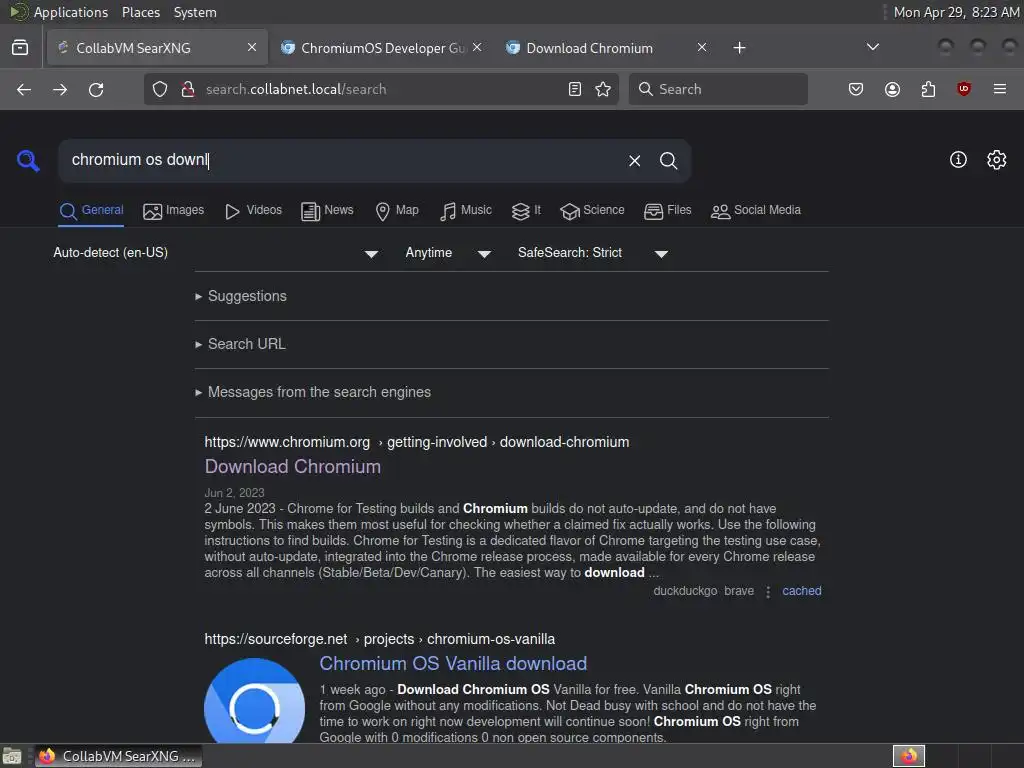
Task: Focus the SearXNG search query field
Action: 343,160
